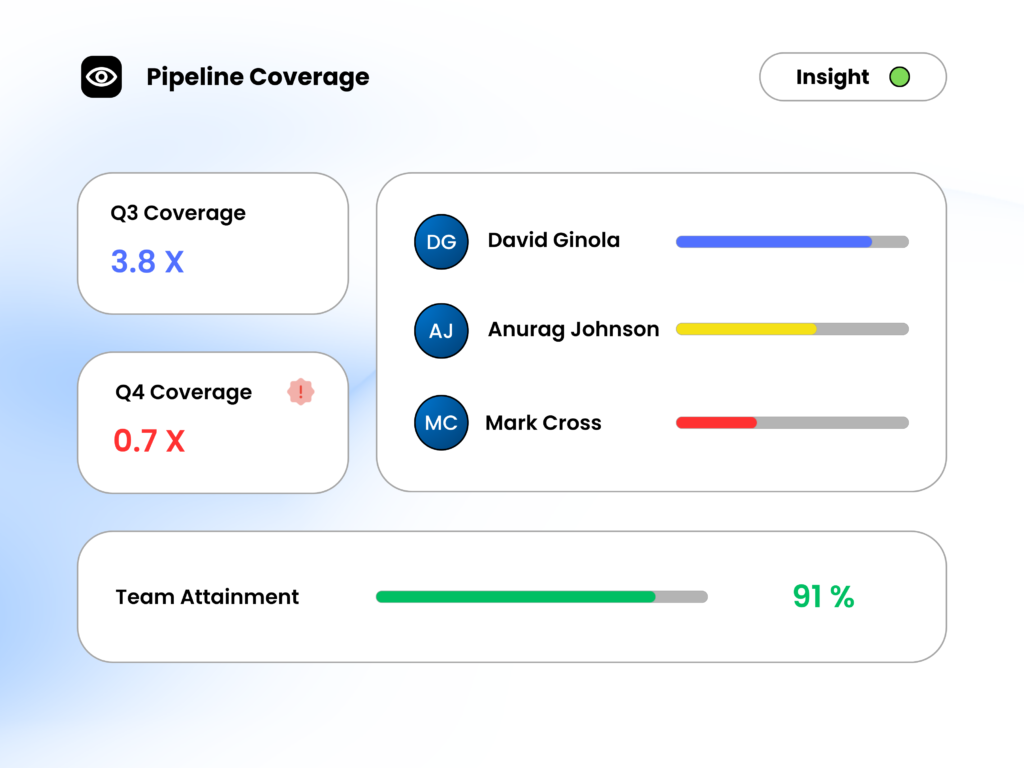Click the 3.8 X coverage value
The height and width of the screenshot is (768, 1024).
click(x=147, y=262)
